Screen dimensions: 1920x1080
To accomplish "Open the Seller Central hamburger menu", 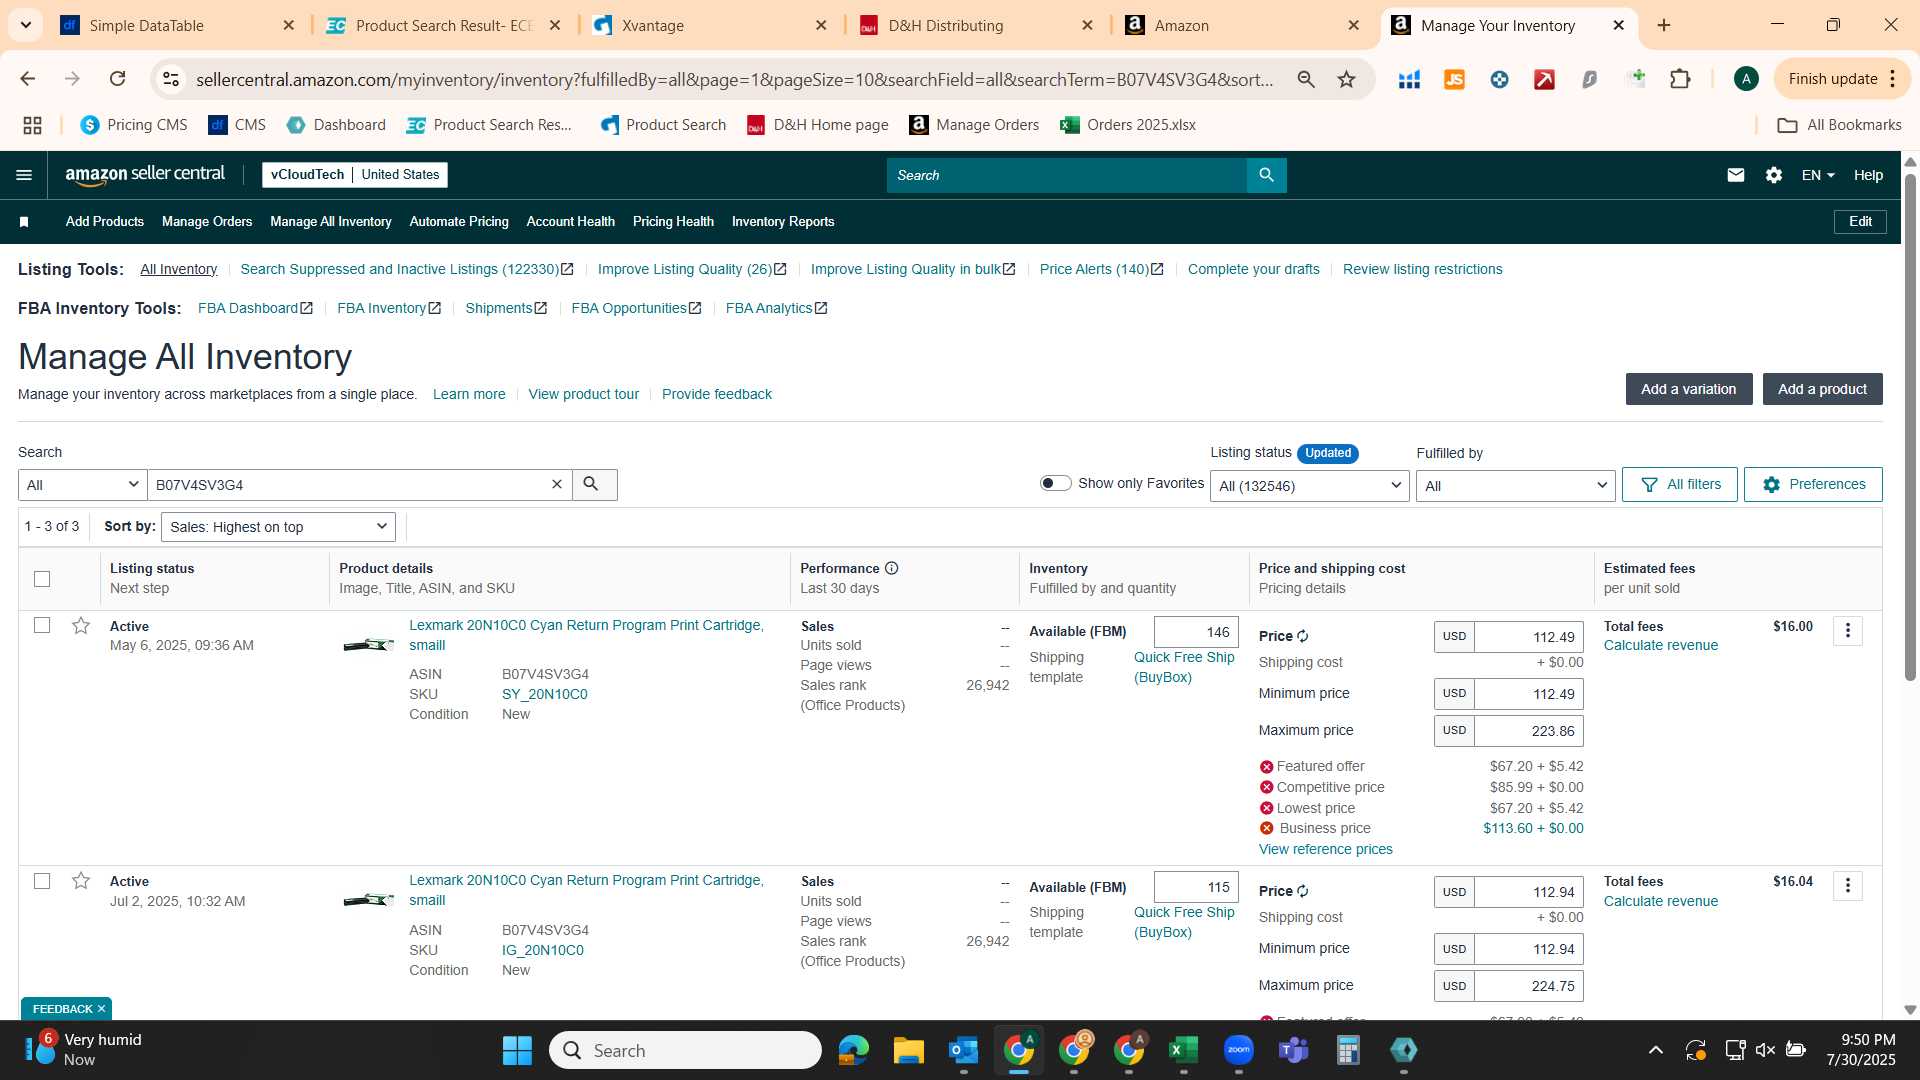I will 24,175.
